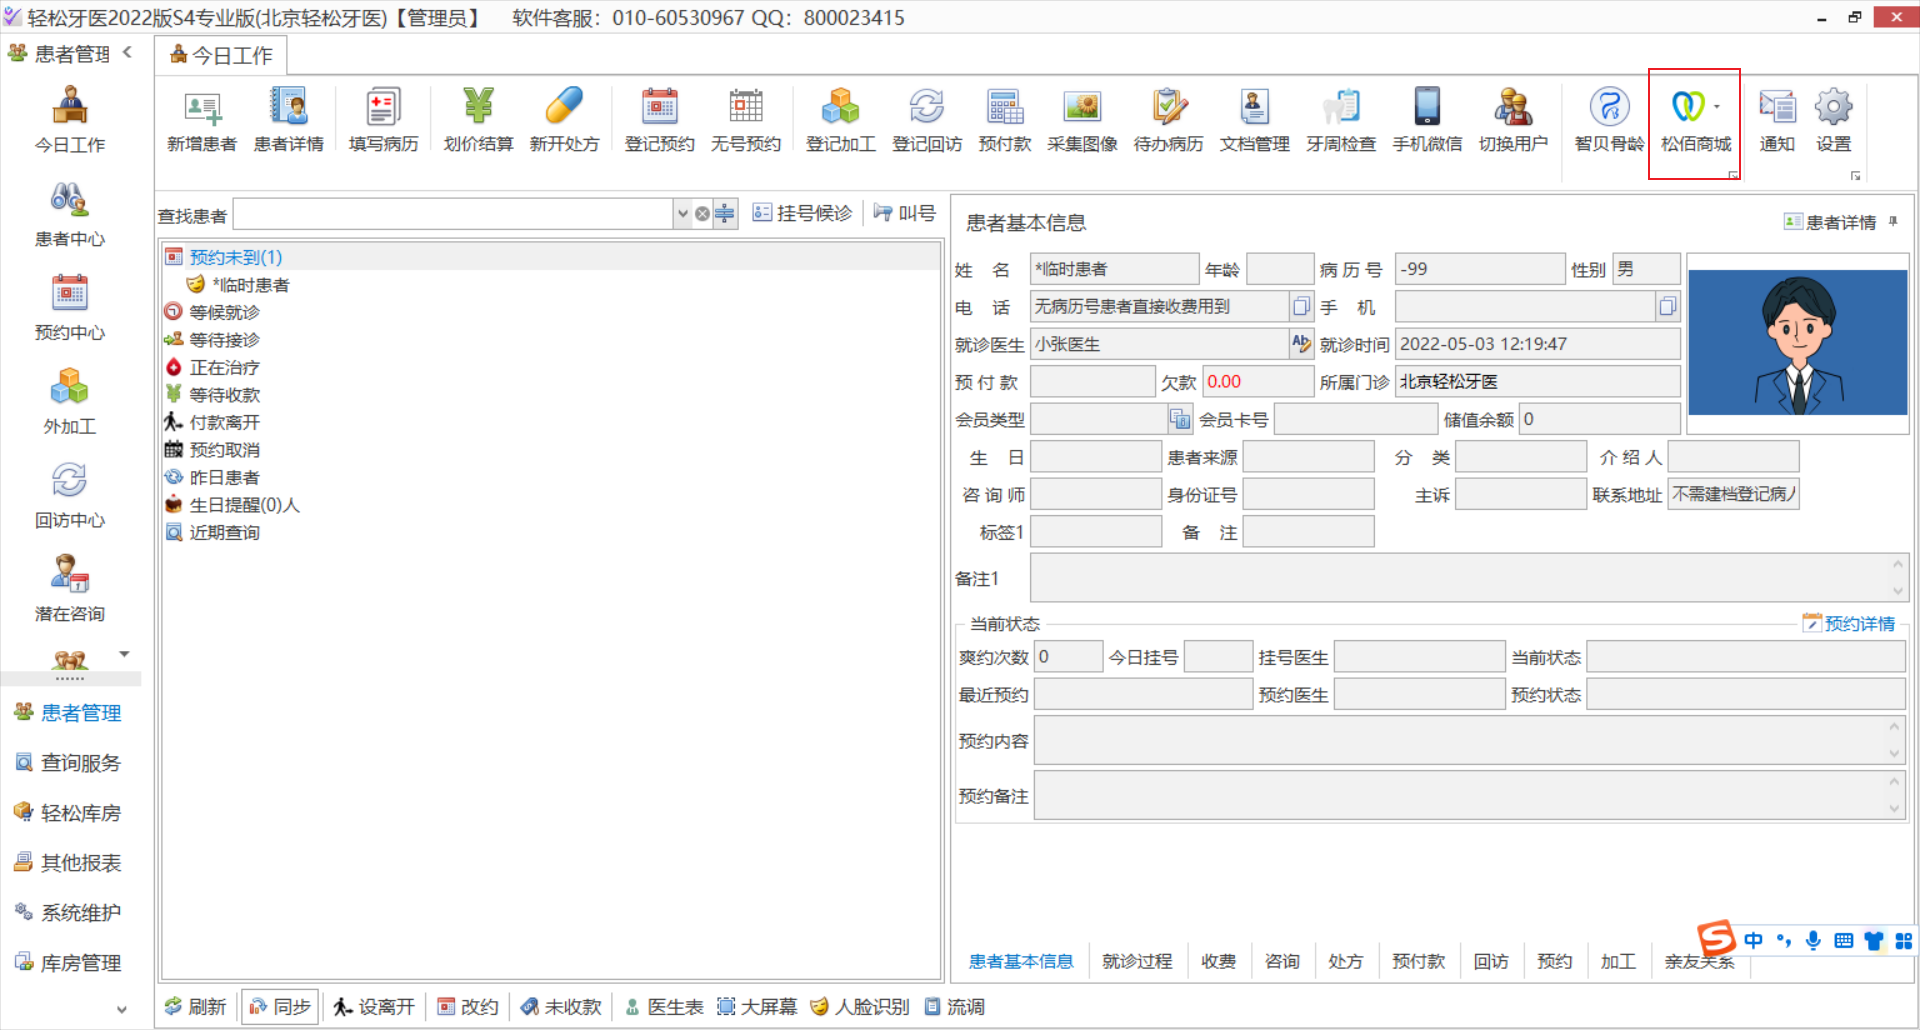Open the 会员类型 picker button
1920x1030 pixels.
pos(1180,419)
